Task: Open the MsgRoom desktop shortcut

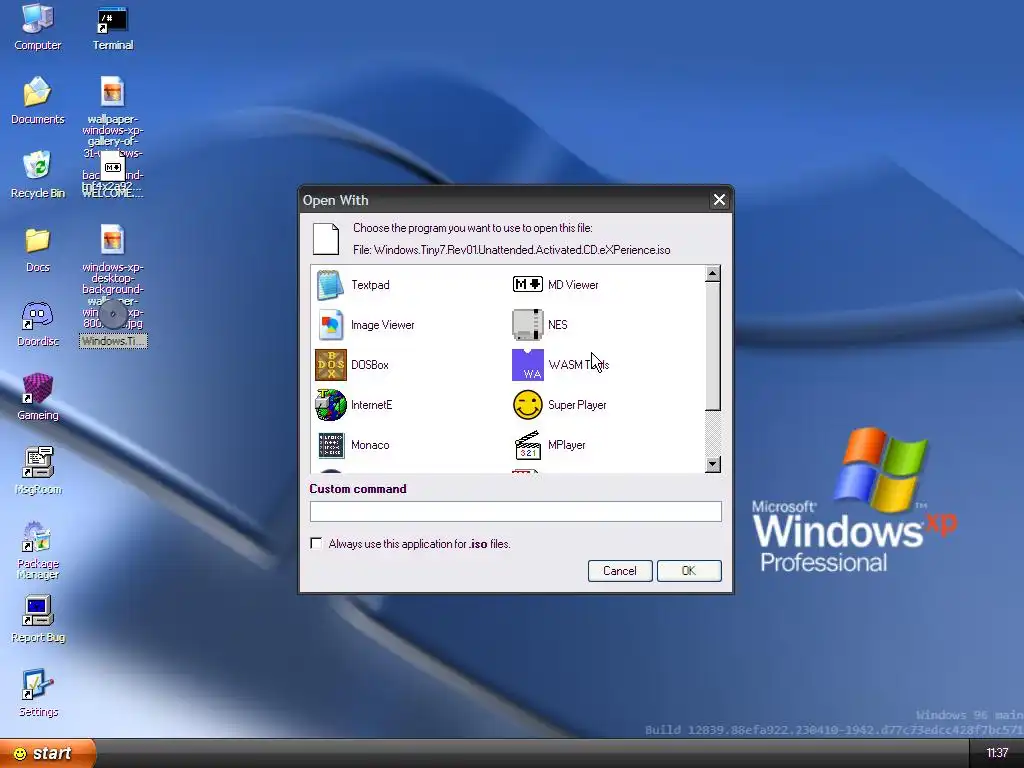Action: coord(37,472)
